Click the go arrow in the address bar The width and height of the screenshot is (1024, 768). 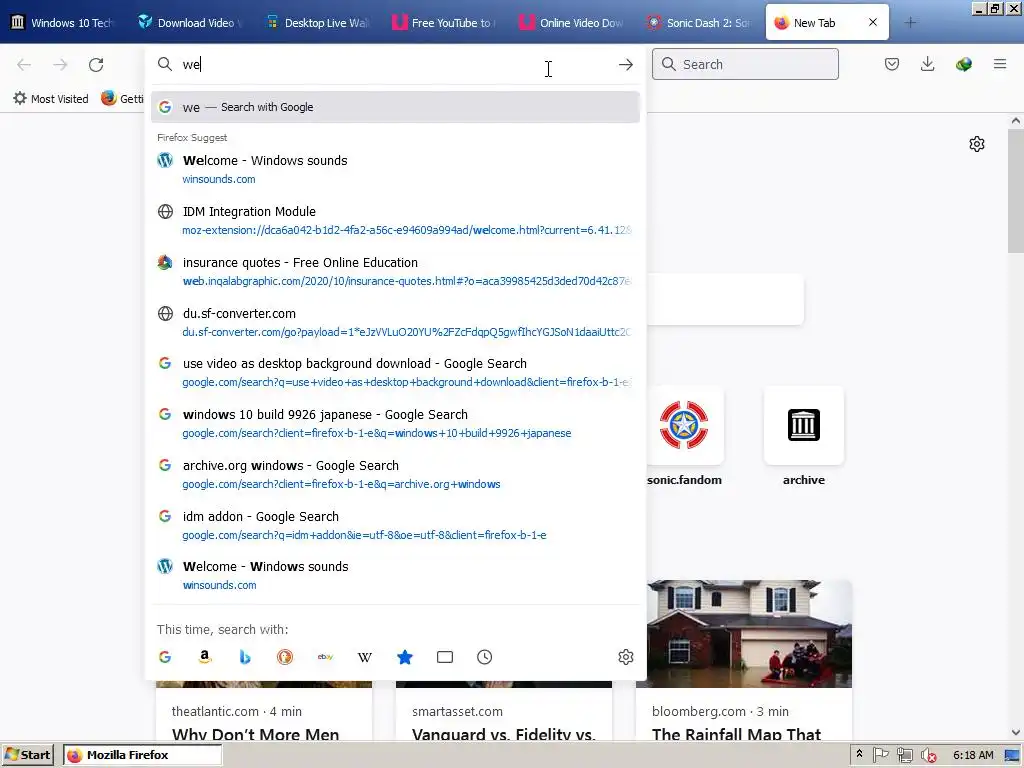[626, 65]
